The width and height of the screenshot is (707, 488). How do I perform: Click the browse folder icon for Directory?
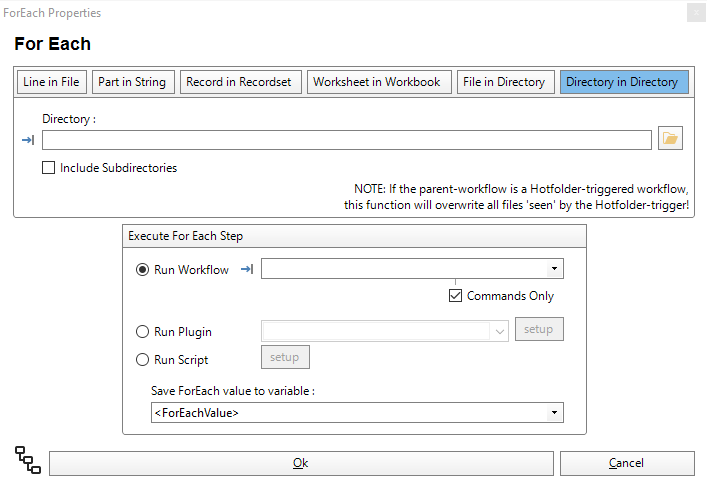coord(670,139)
